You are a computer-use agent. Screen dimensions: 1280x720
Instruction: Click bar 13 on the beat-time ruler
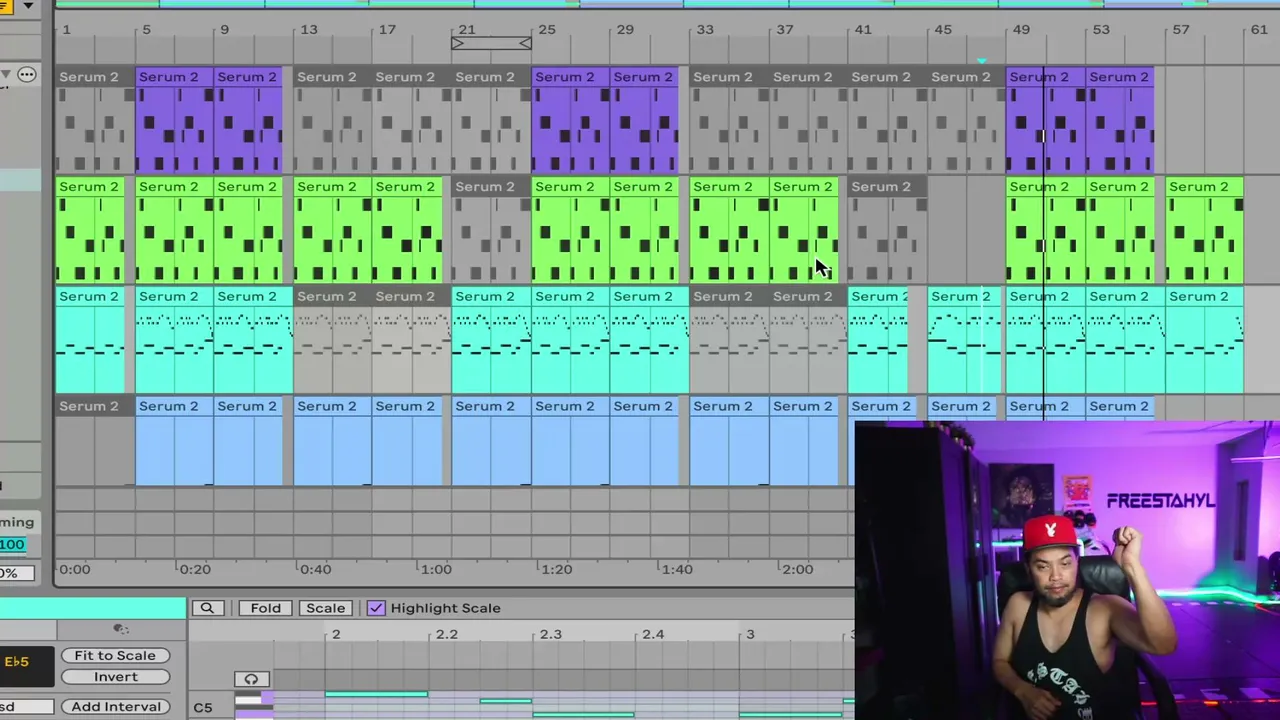click(x=308, y=30)
